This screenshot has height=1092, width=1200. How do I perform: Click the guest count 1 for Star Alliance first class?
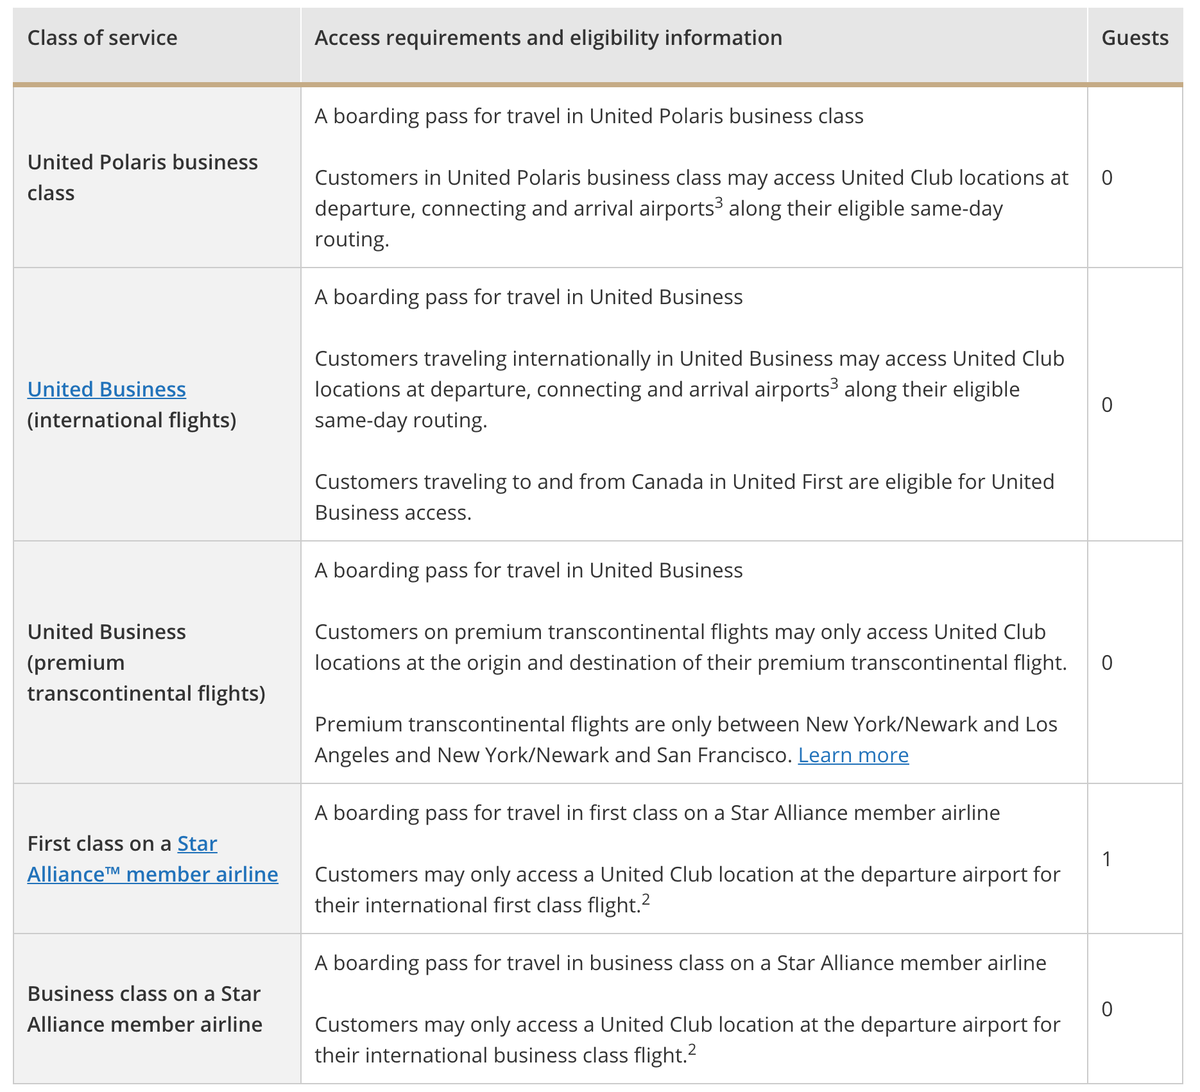tap(1106, 858)
